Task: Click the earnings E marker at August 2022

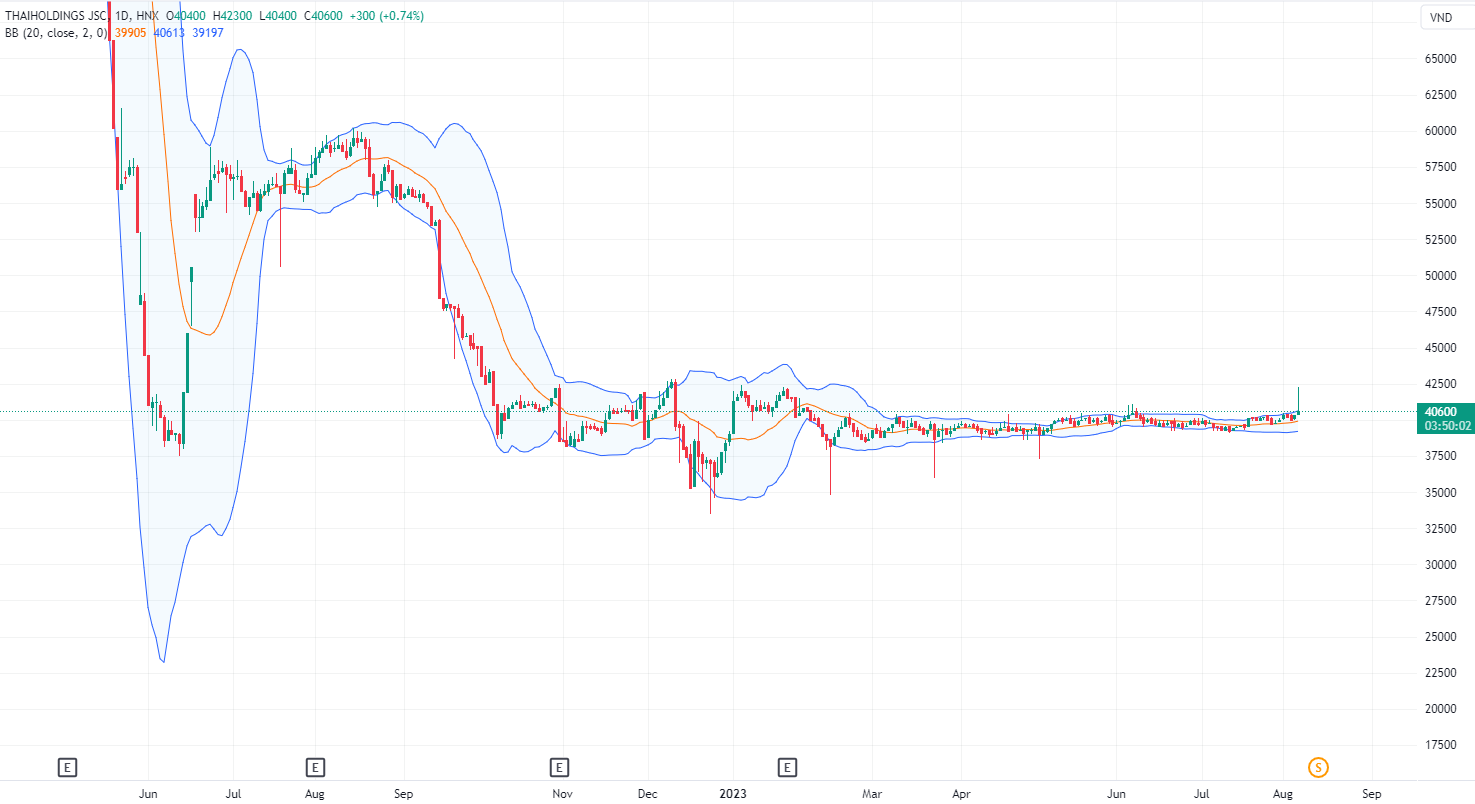Action: coord(315,768)
